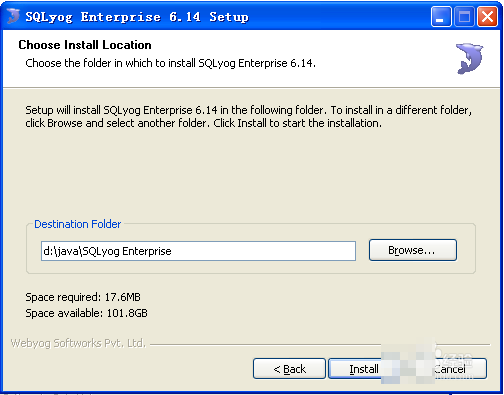Click the 'Setup will install SQLyog' description line

(249, 110)
